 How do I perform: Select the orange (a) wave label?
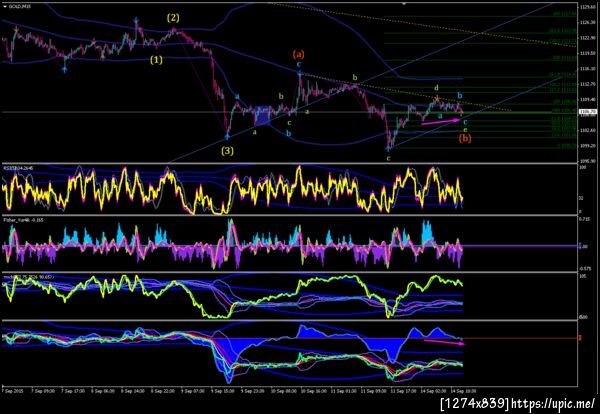click(298, 54)
